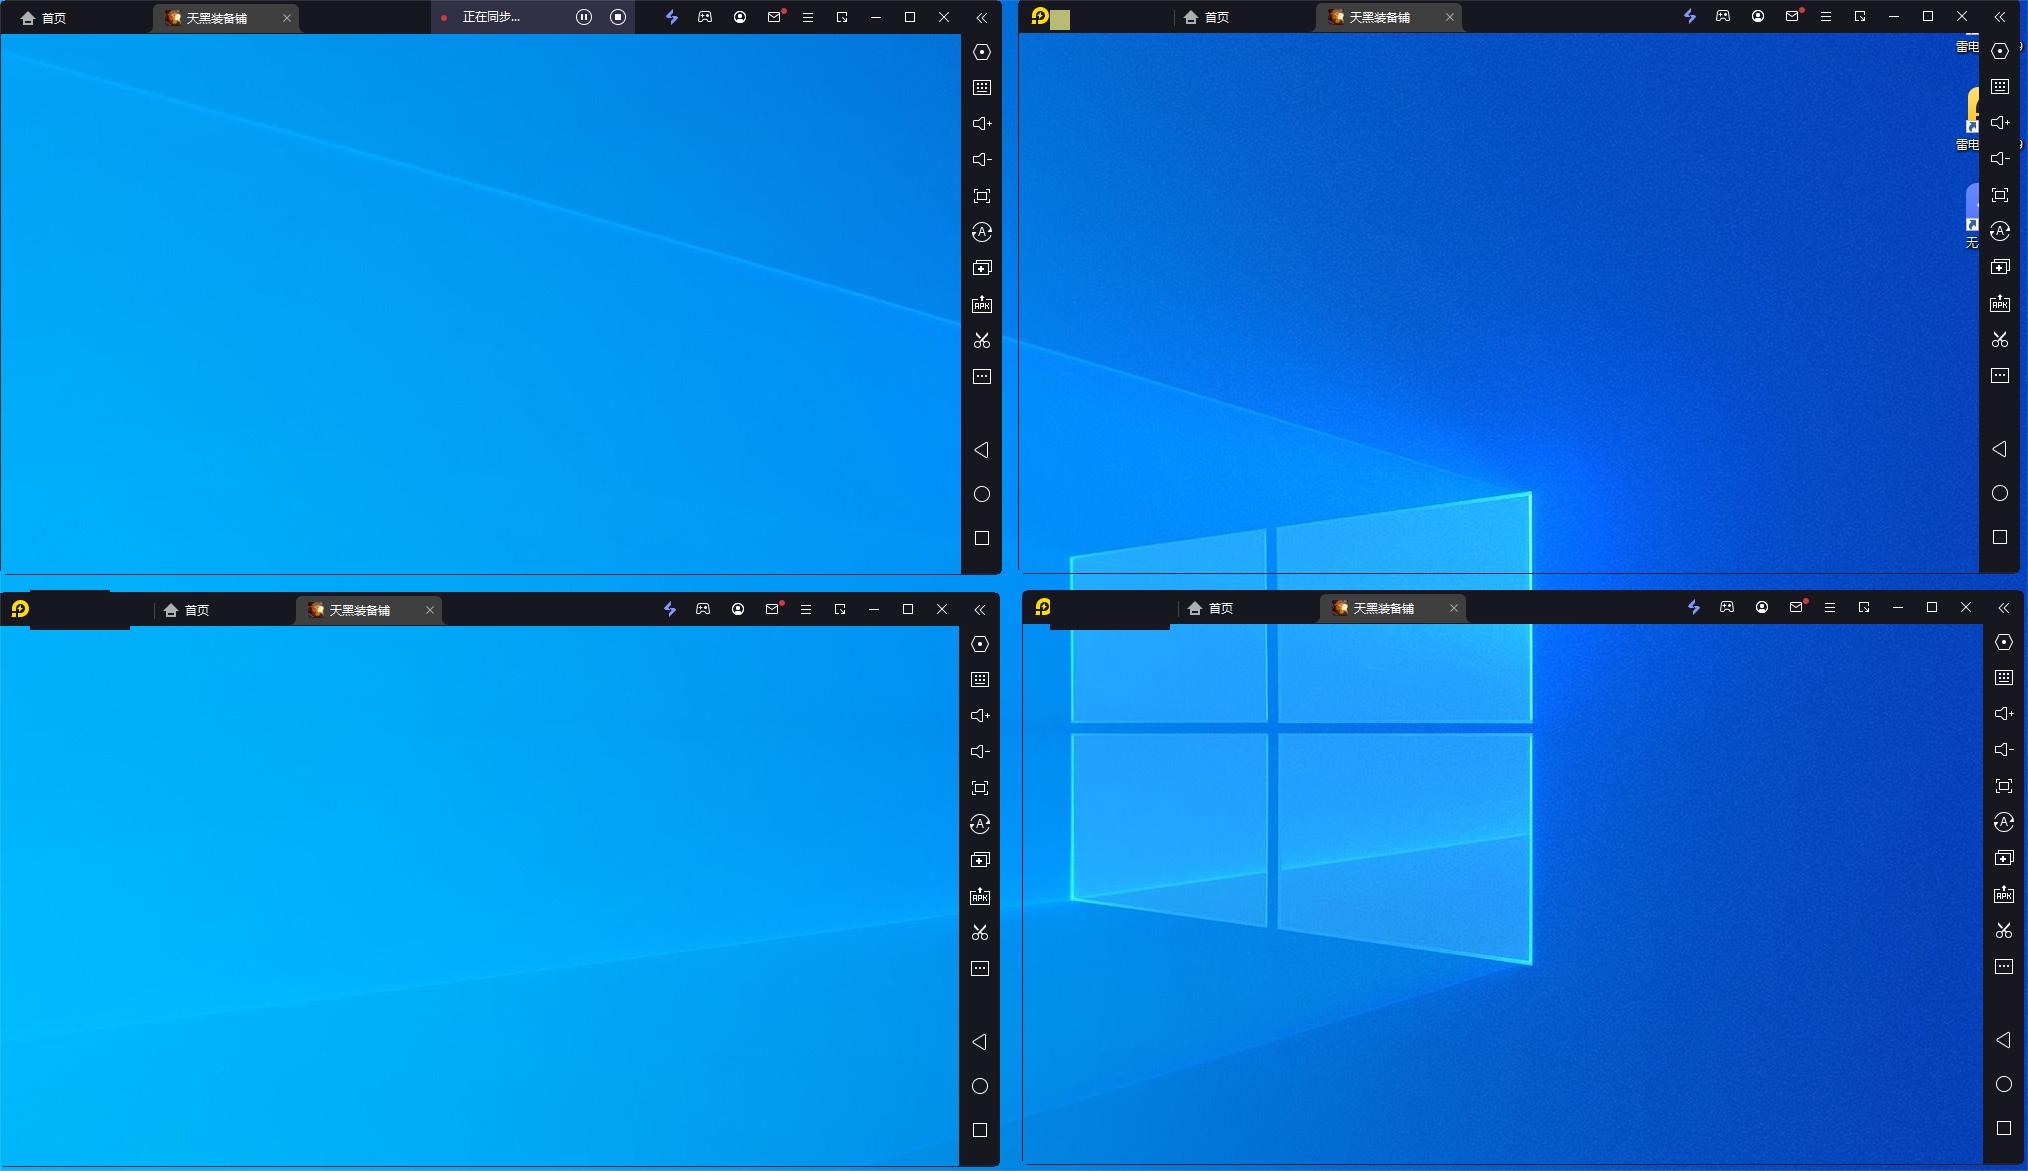Image resolution: width=2028 pixels, height=1171 pixels.
Task: Open keyboard mapping in top-right emulator sidebar
Action: click(x=2000, y=87)
